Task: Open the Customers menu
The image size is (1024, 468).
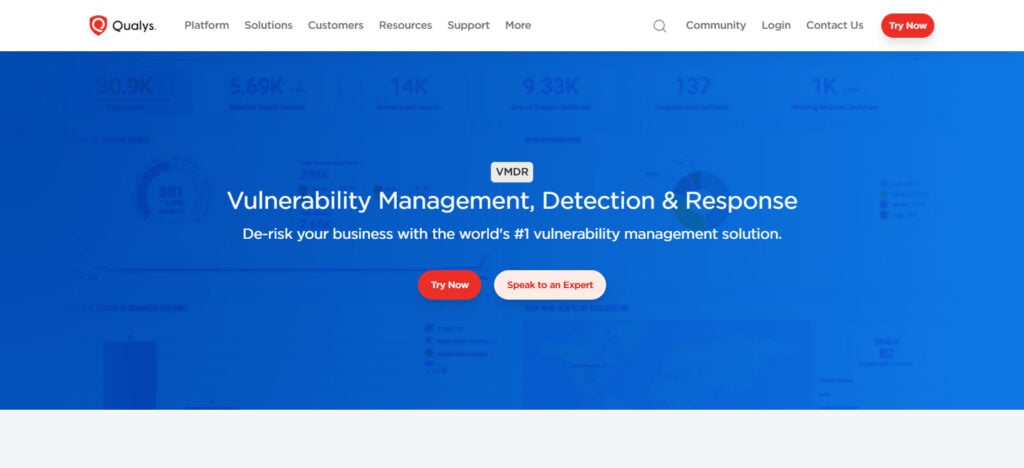Action: click(336, 25)
